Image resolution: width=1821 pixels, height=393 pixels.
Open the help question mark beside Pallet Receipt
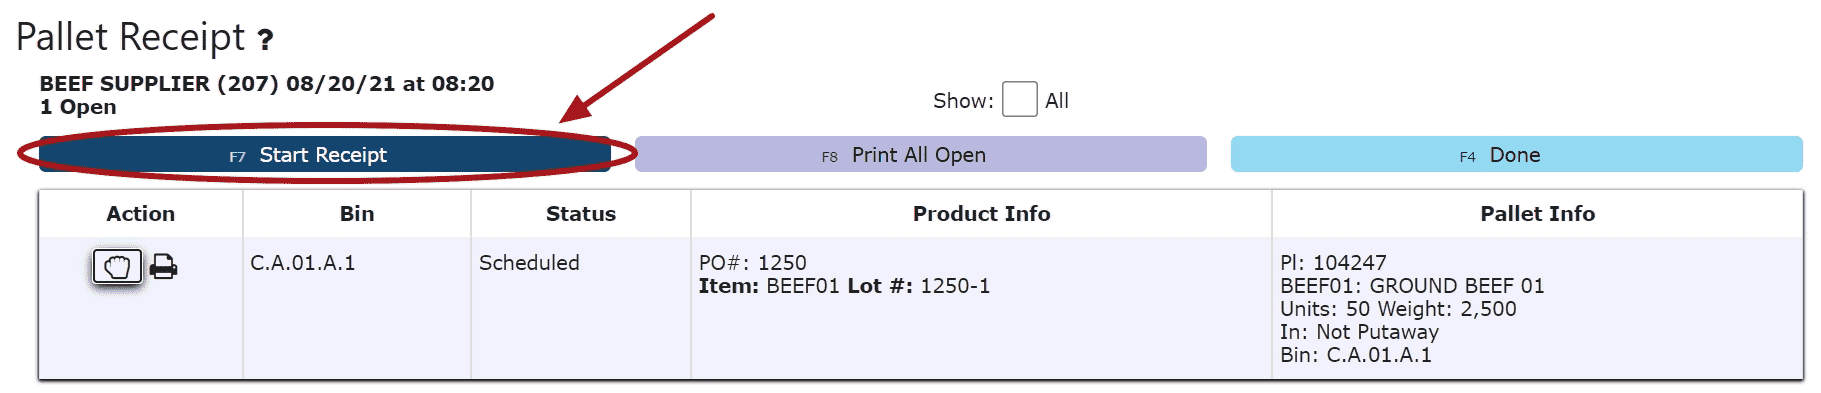tap(265, 40)
